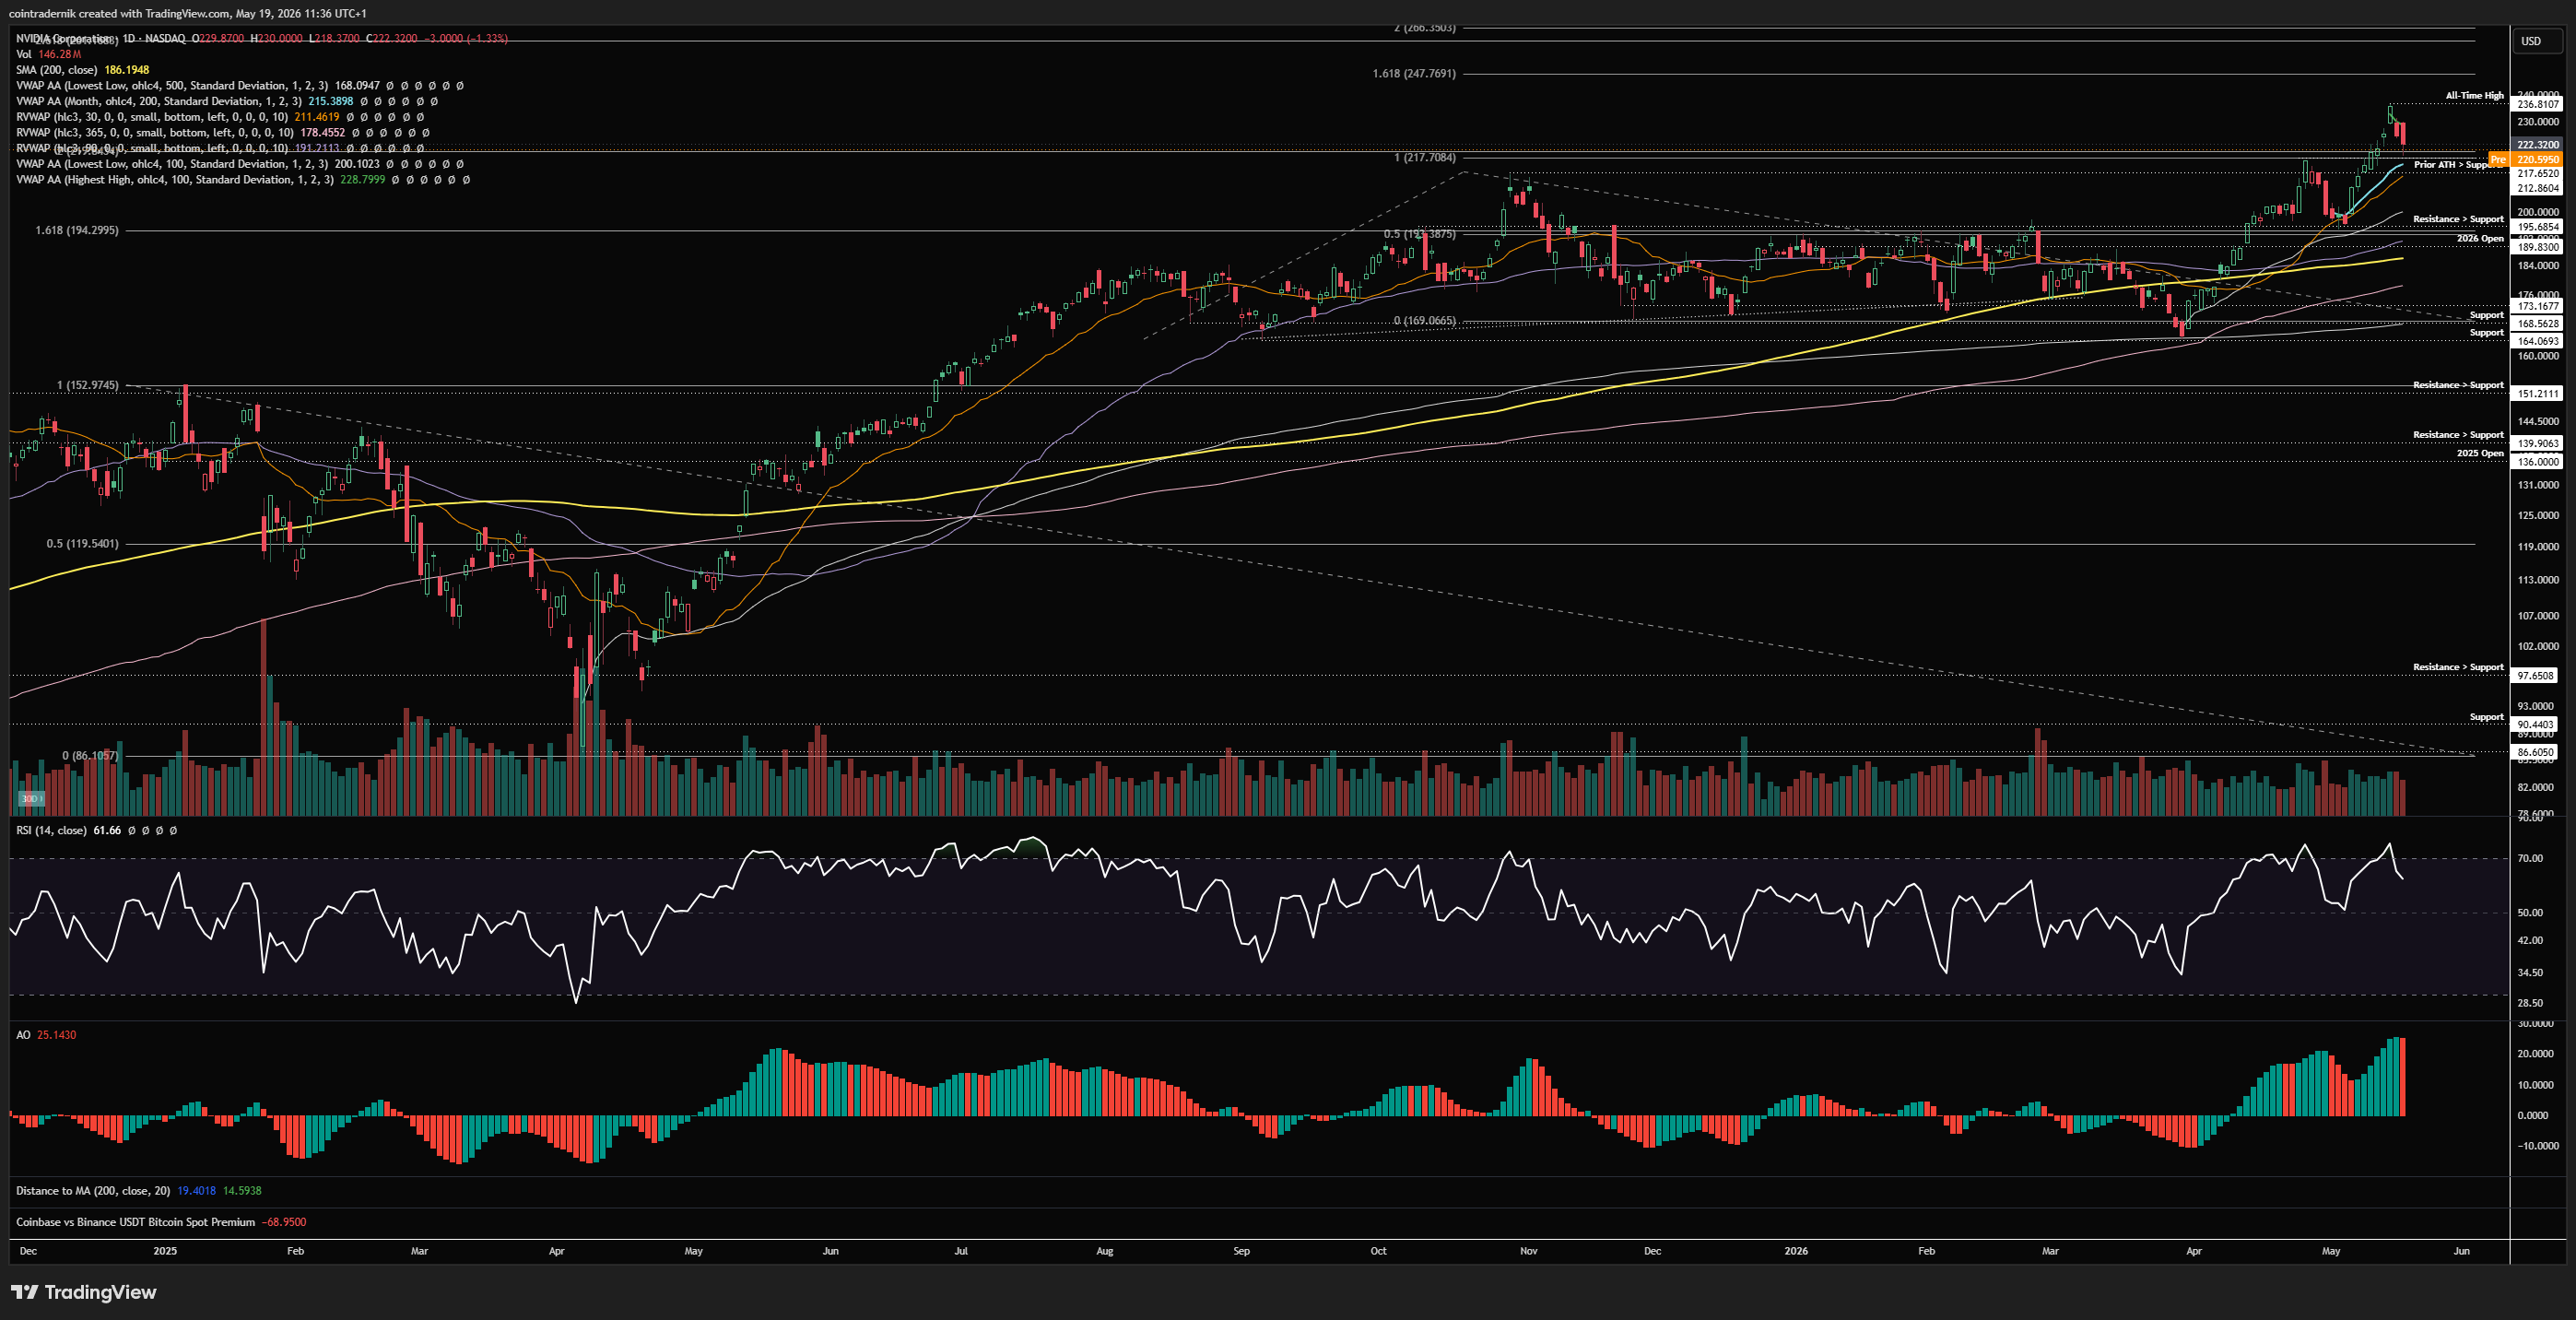
Task: Select the SMA (200, close) indicator legend
Action: [x=82, y=70]
